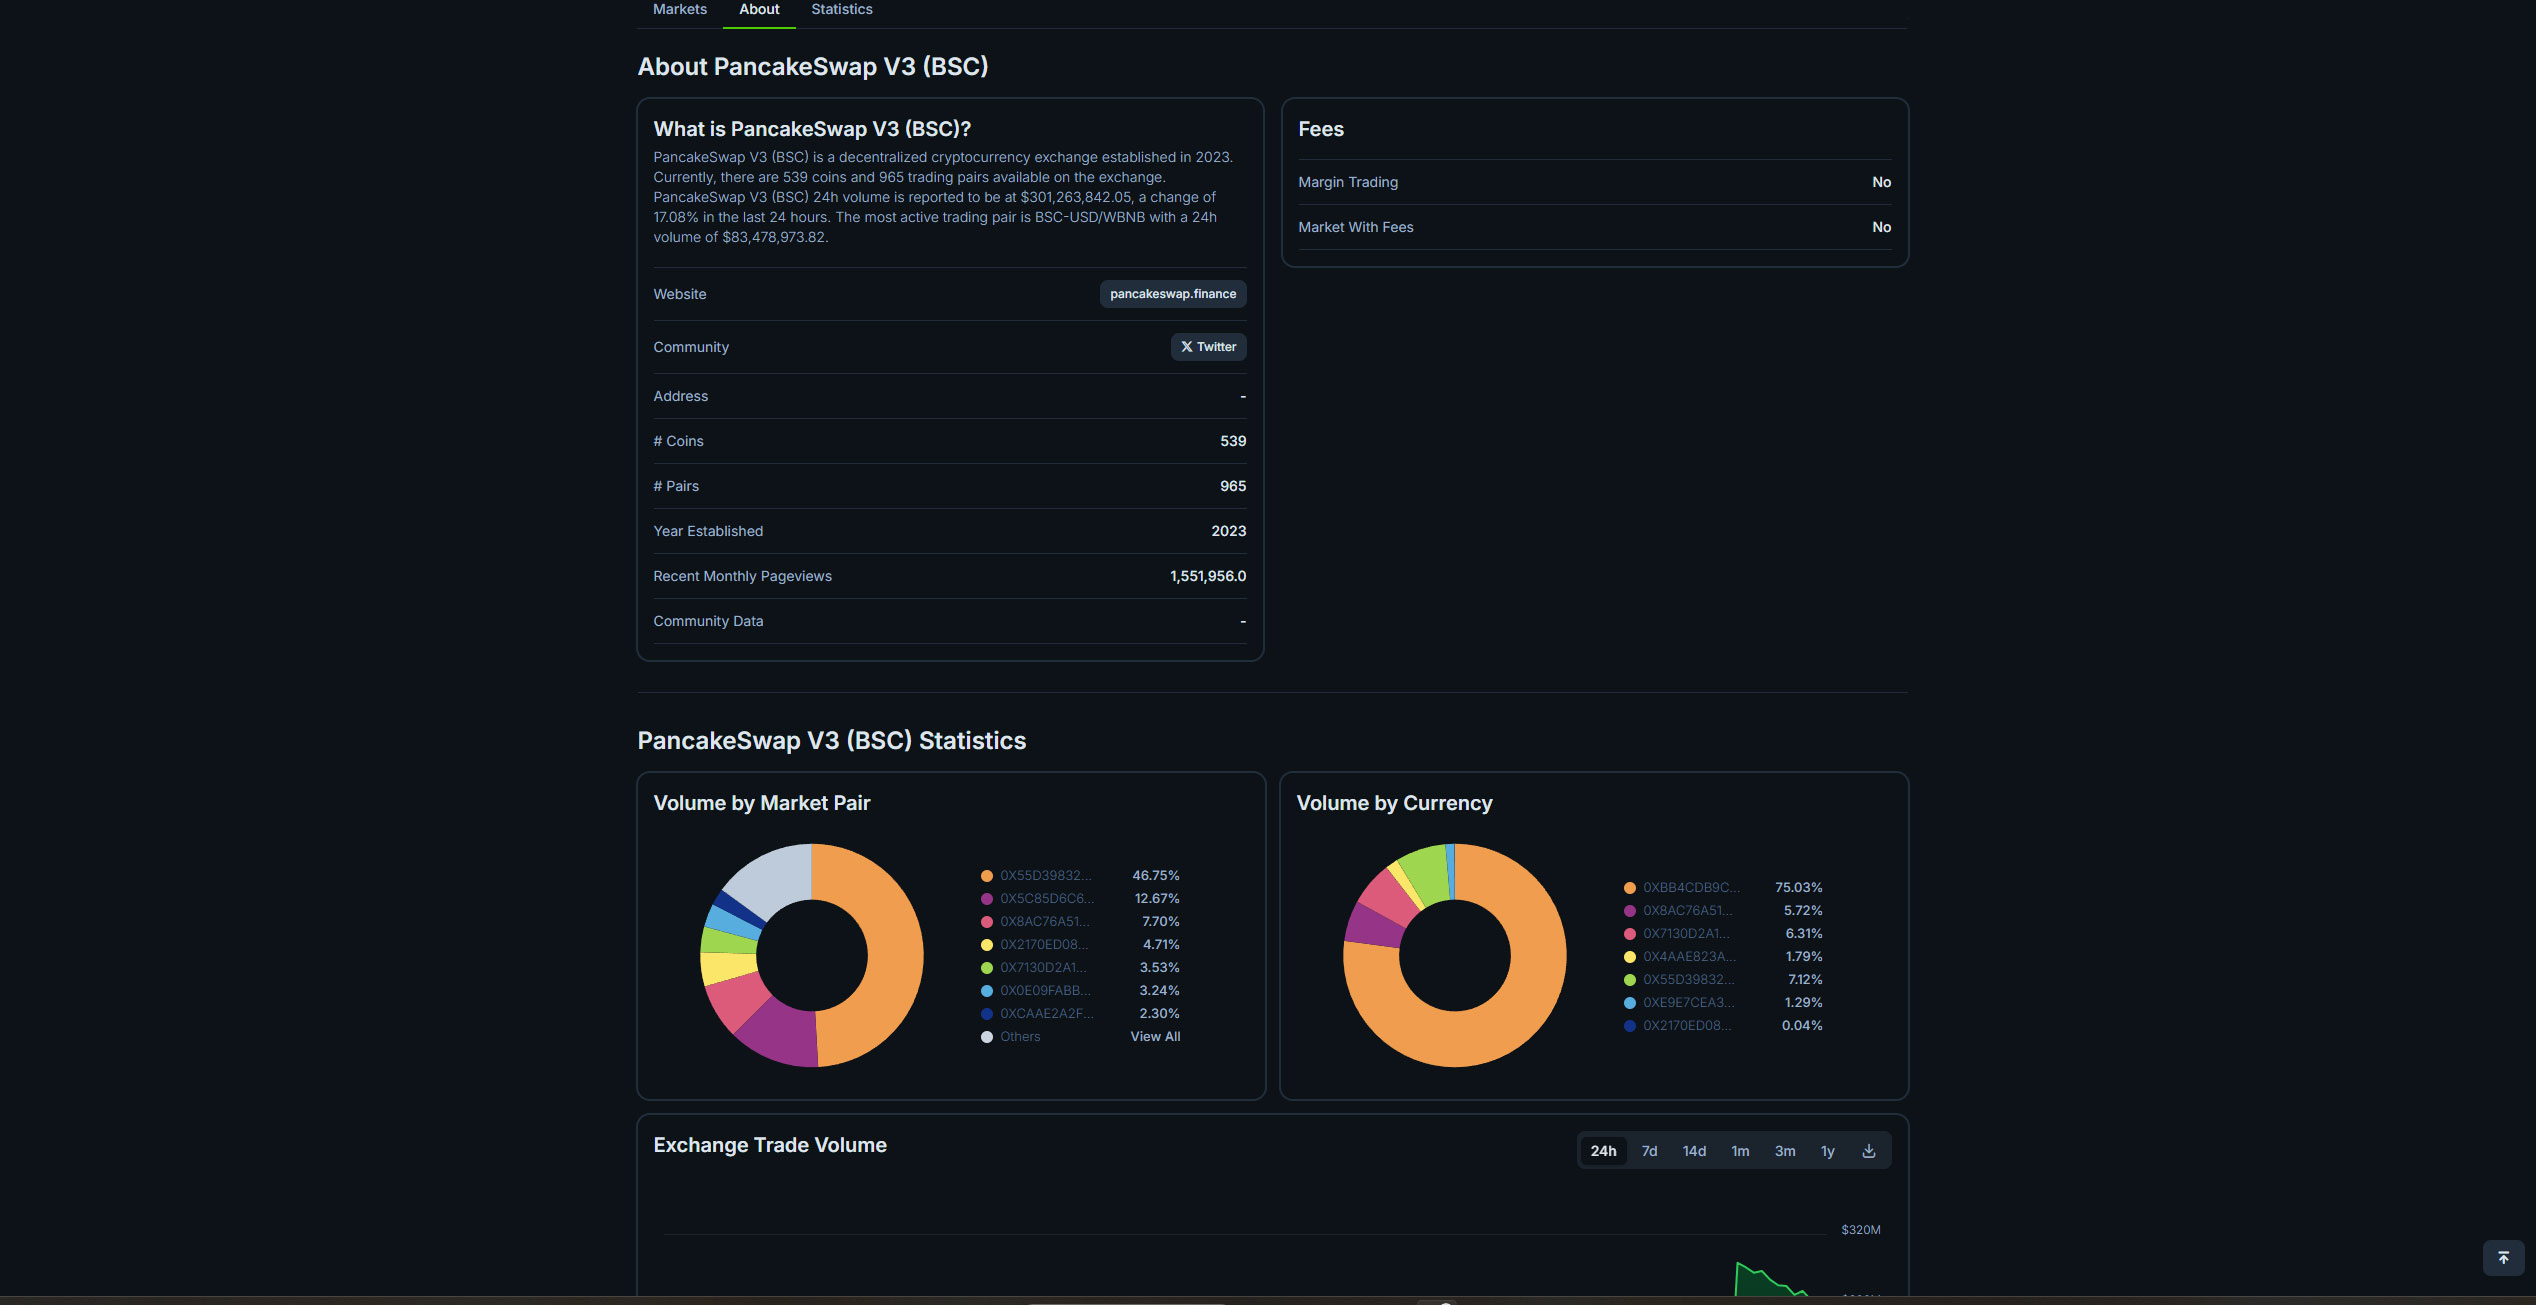Toggle 0XCAAE2A2F dark blue legend dot
This screenshot has height=1305, width=2536.
tap(986, 1014)
